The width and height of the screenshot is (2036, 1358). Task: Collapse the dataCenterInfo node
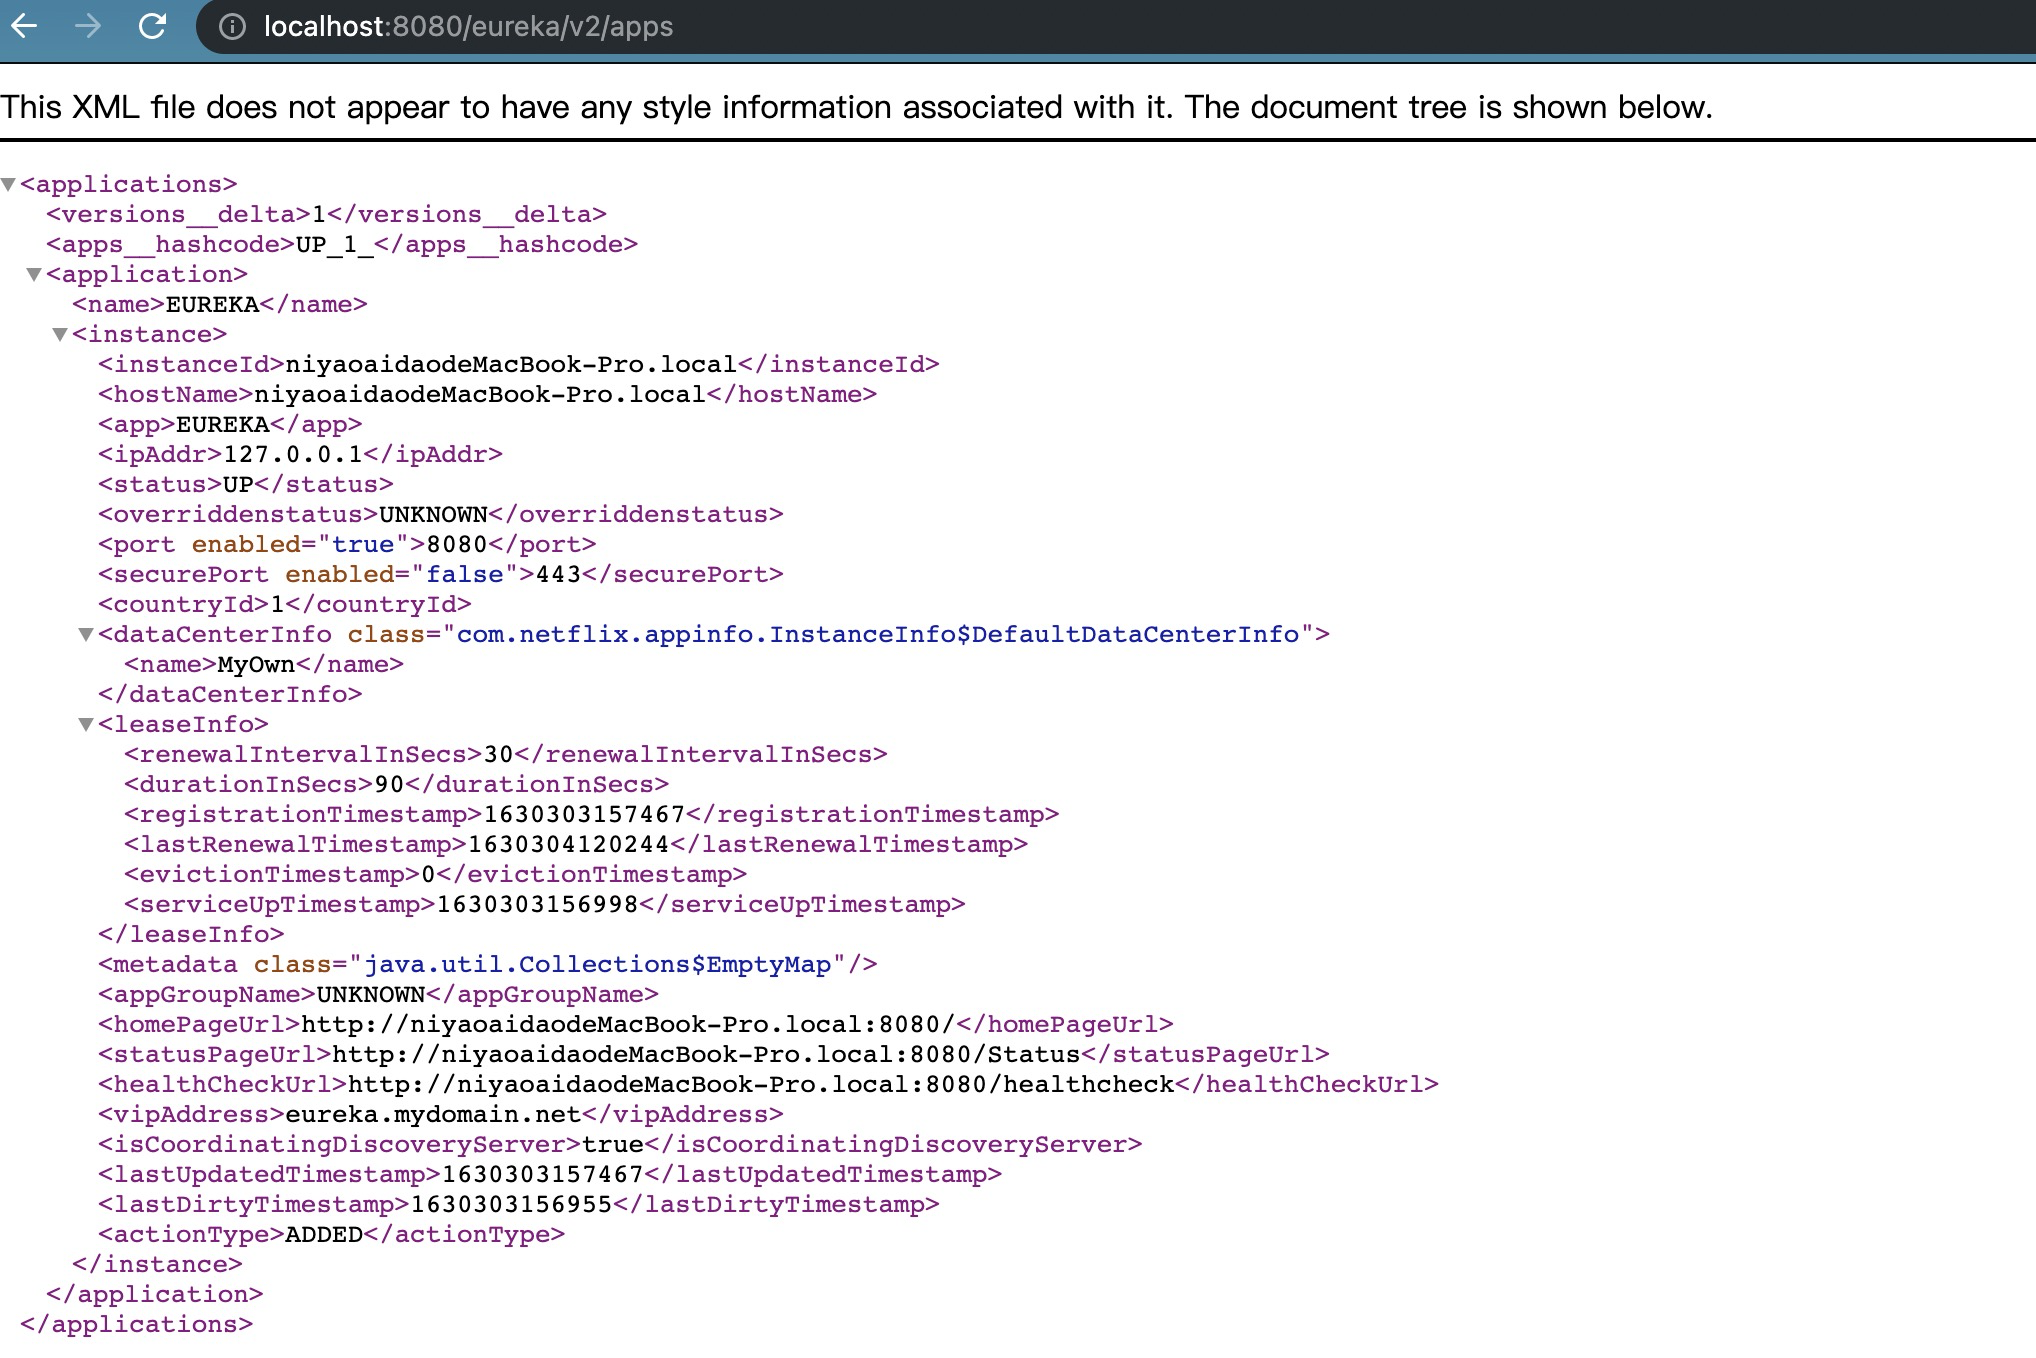click(x=86, y=635)
